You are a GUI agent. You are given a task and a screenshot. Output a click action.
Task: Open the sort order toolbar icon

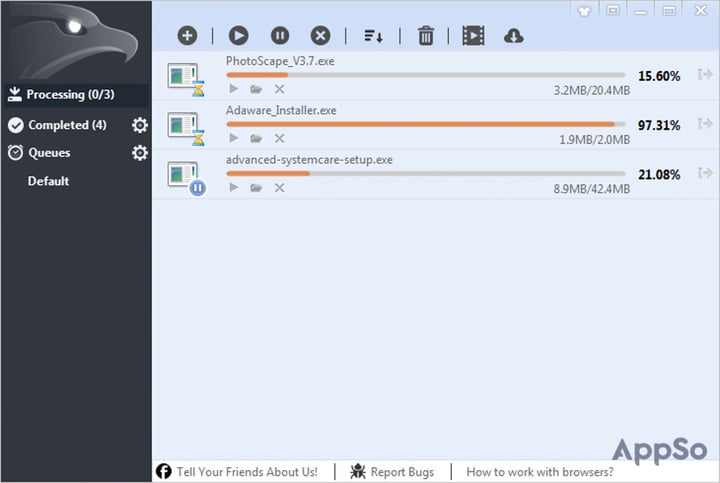click(373, 36)
